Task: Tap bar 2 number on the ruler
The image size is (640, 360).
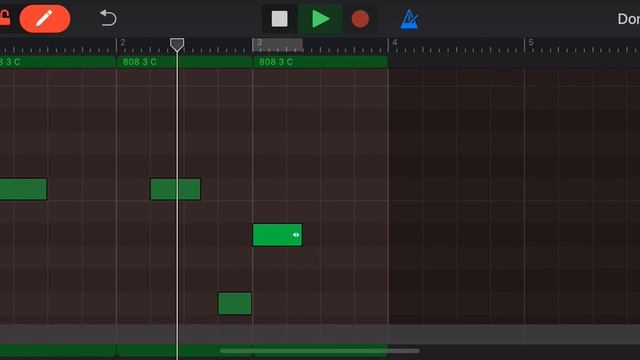Action: (x=123, y=42)
